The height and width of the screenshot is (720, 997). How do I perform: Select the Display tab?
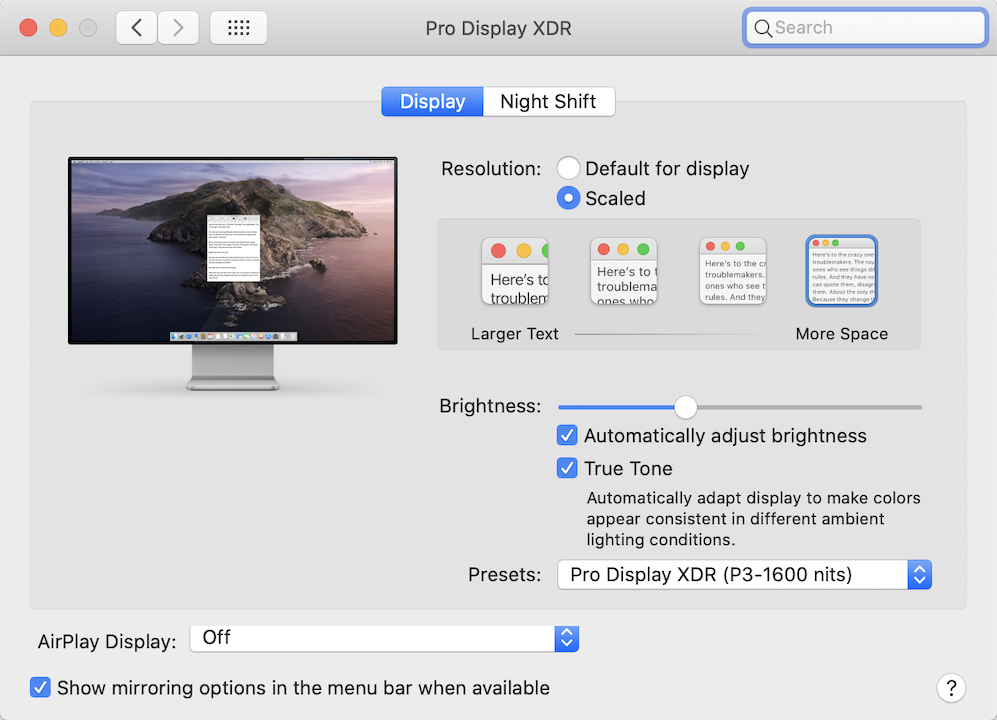(x=431, y=101)
